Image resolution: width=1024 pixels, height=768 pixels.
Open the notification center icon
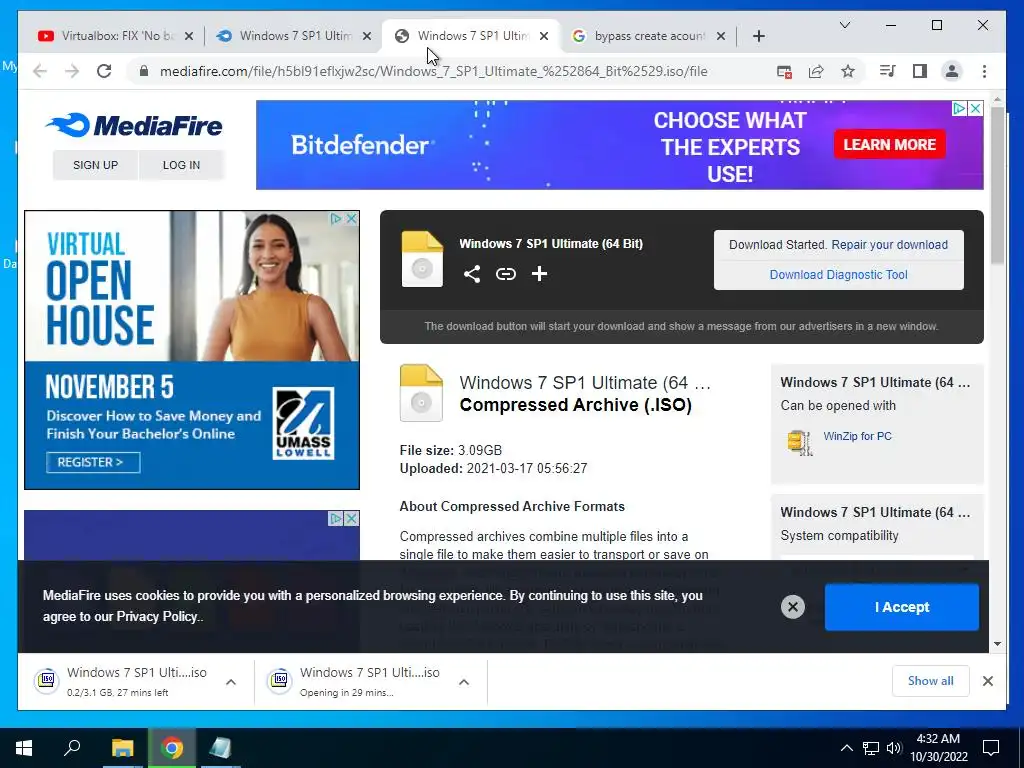(991, 748)
